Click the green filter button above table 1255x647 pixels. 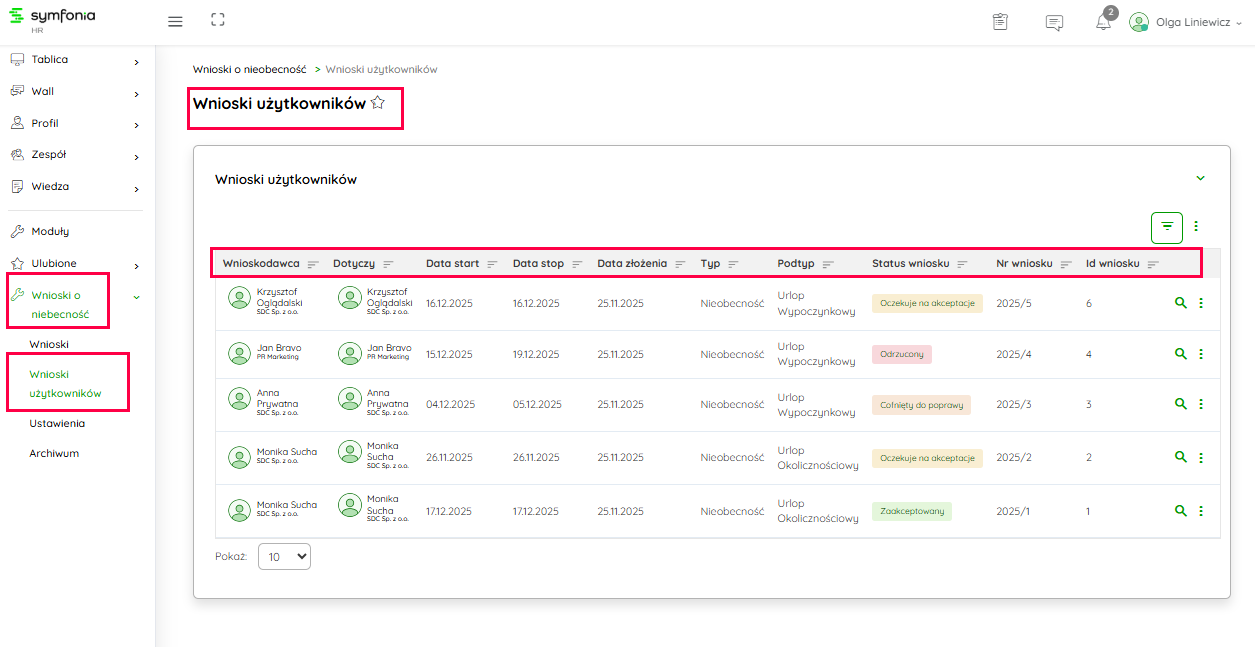click(x=1167, y=227)
